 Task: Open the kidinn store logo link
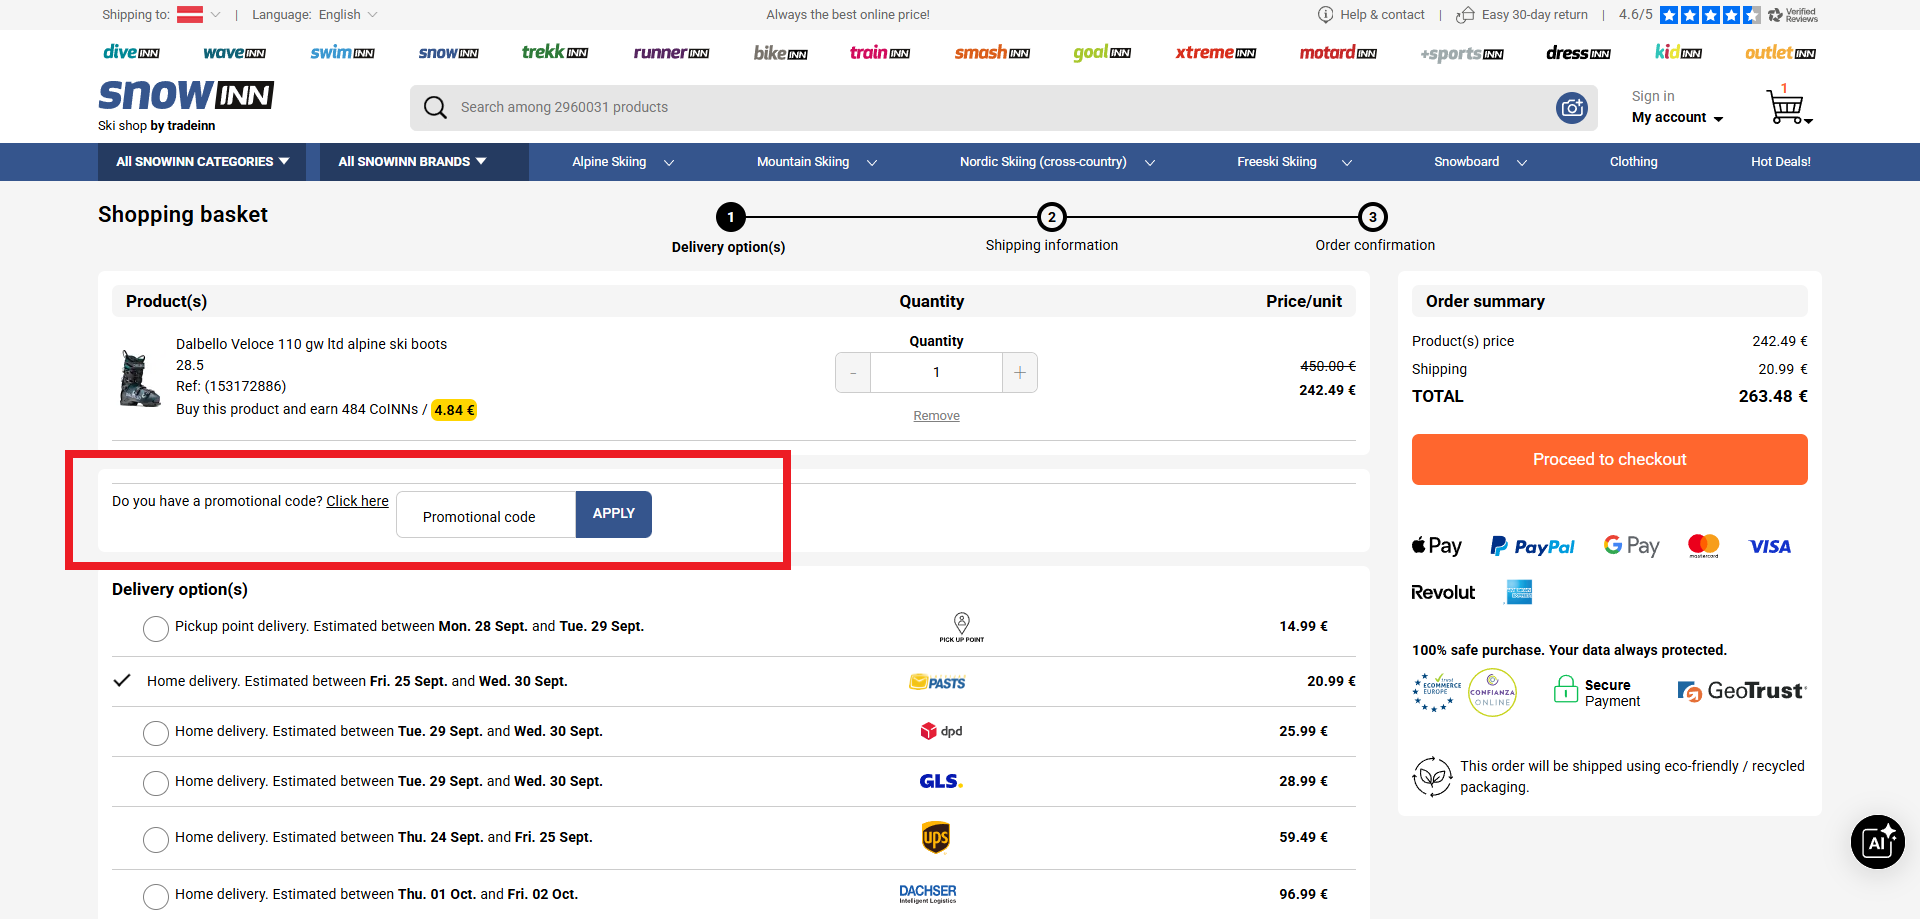1678,52
